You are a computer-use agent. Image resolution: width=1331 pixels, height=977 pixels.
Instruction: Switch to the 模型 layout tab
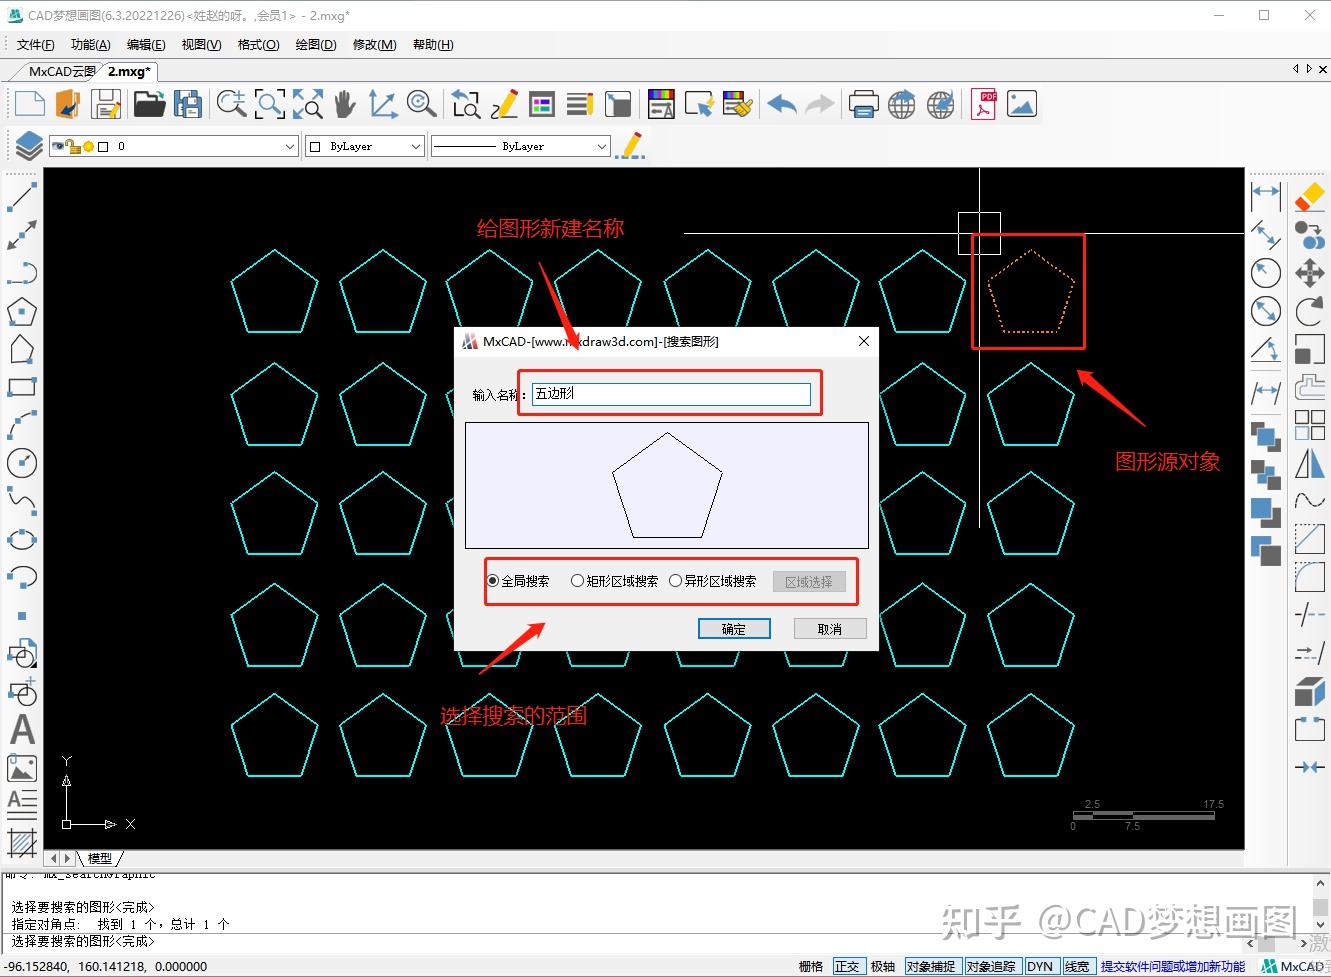click(100, 858)
